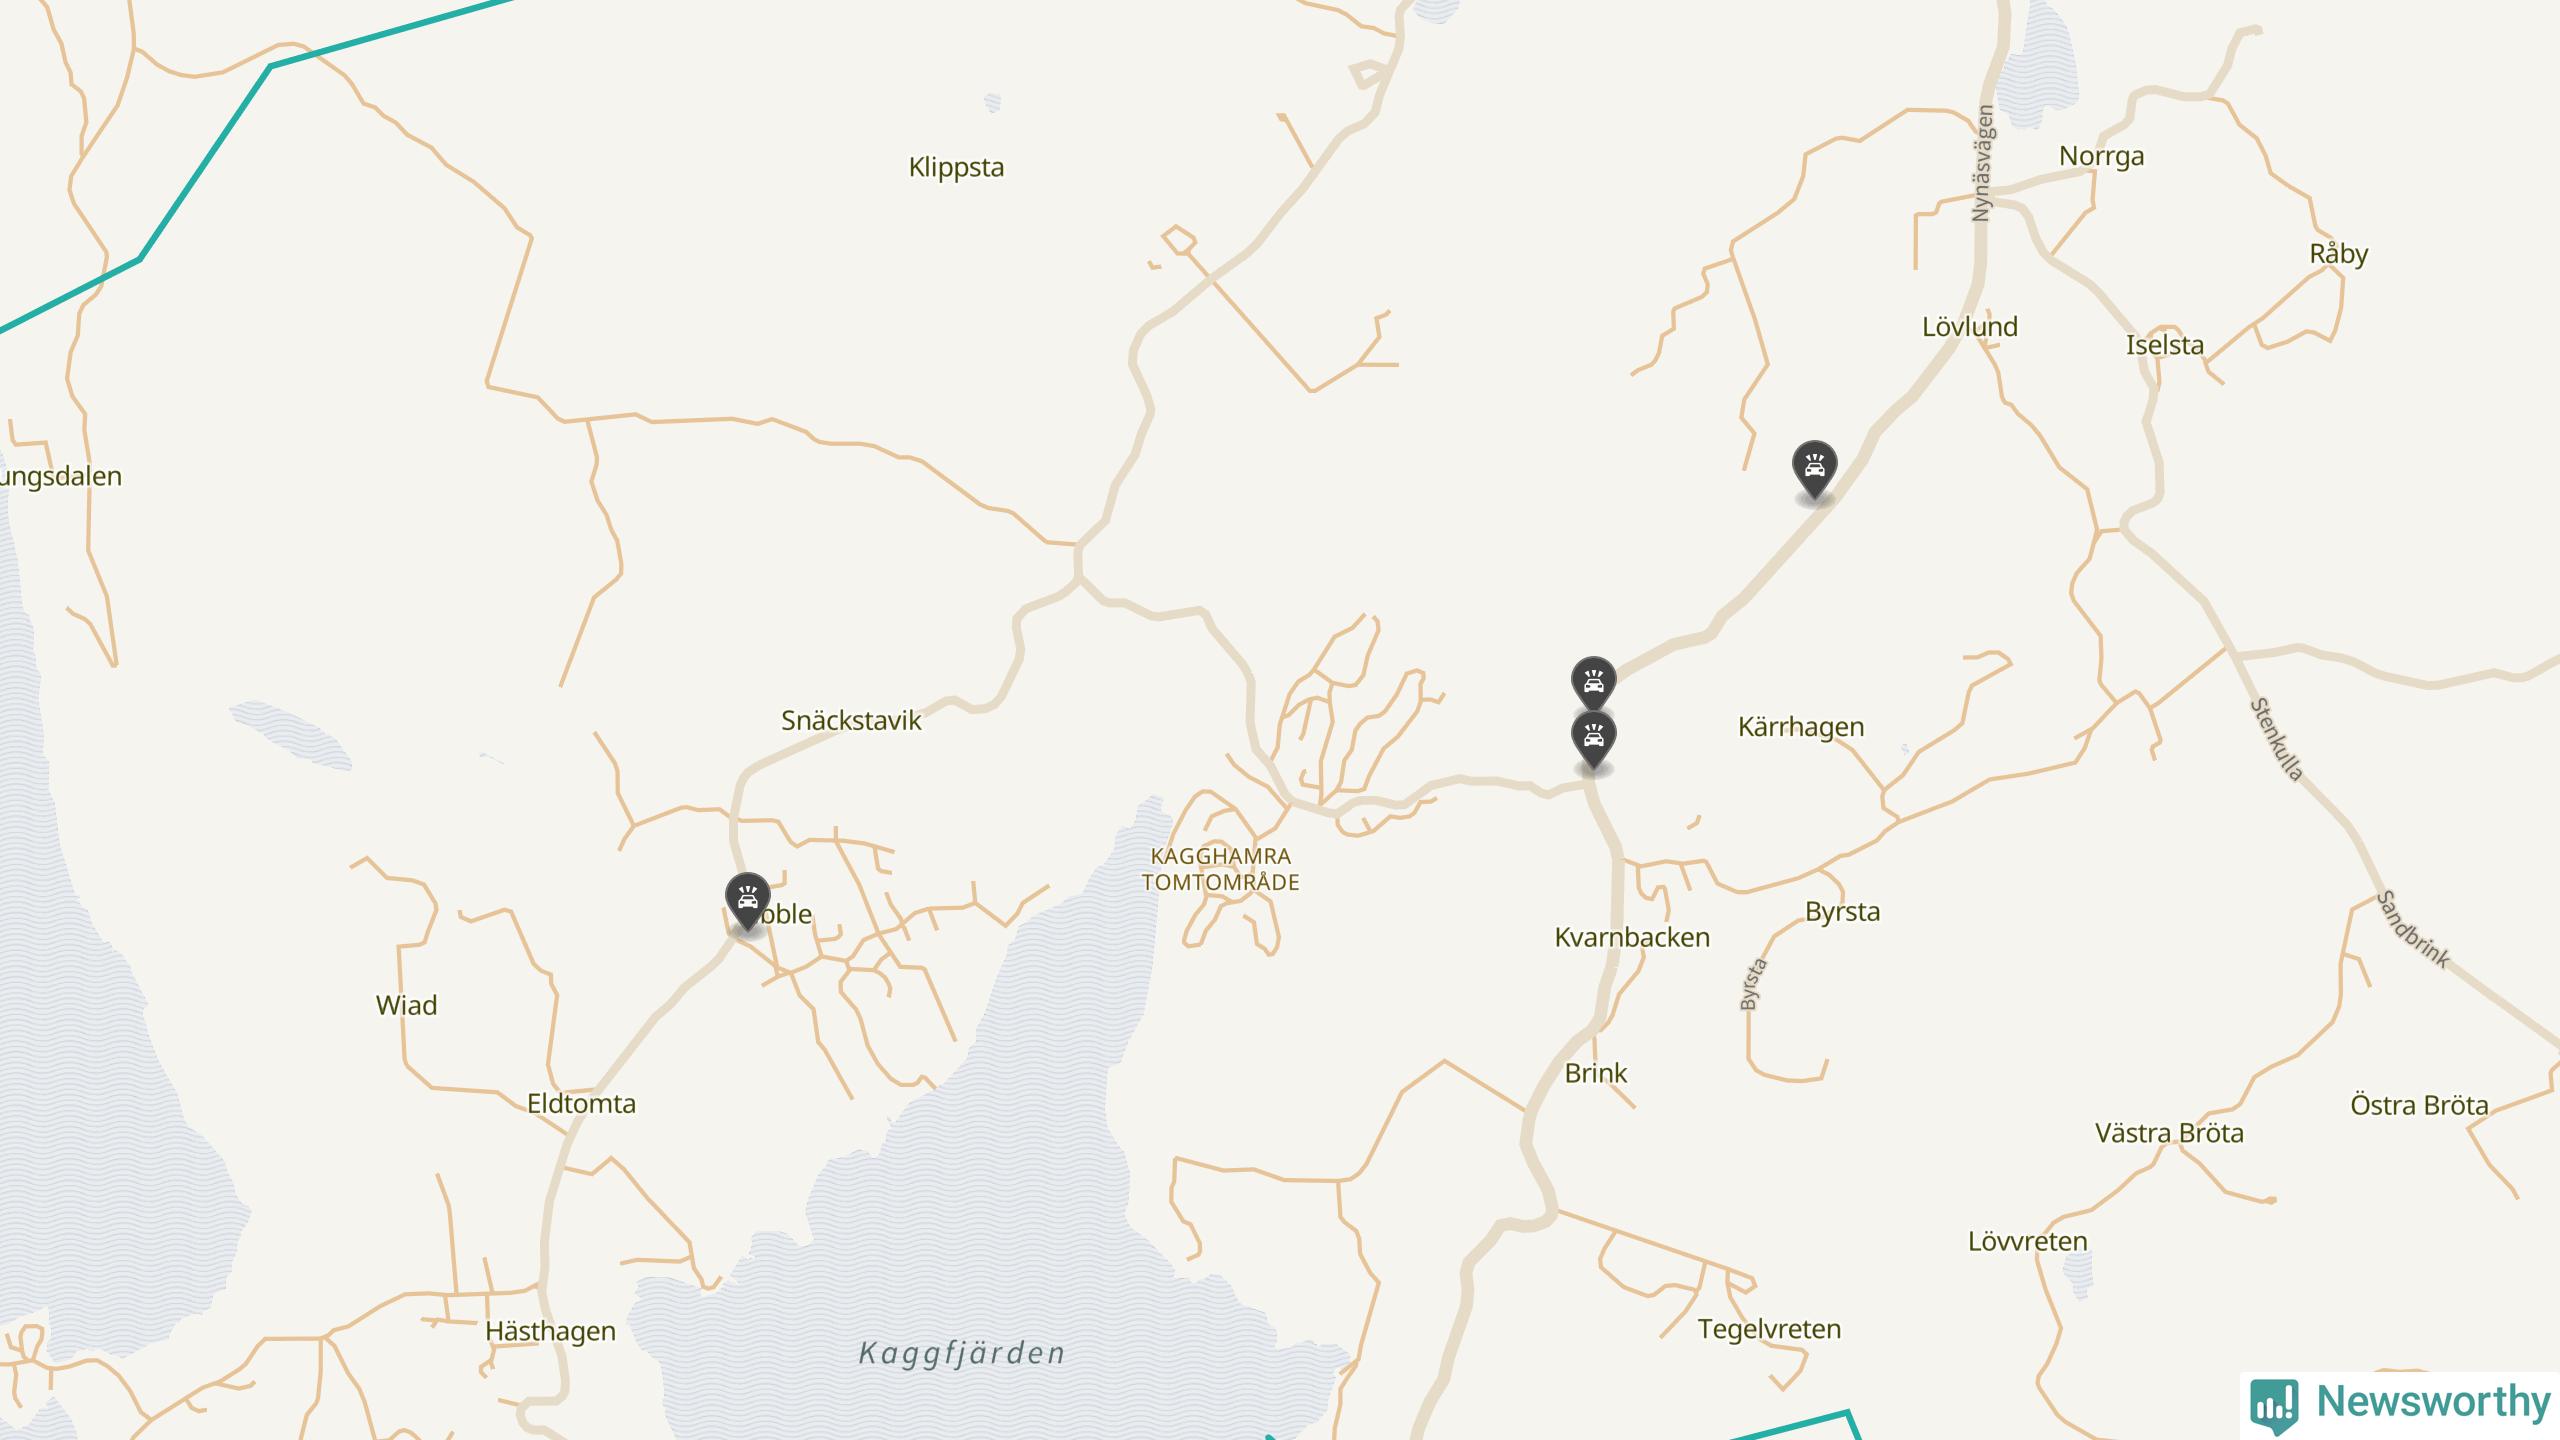Click the Klippsta place label

coord(956,168)
